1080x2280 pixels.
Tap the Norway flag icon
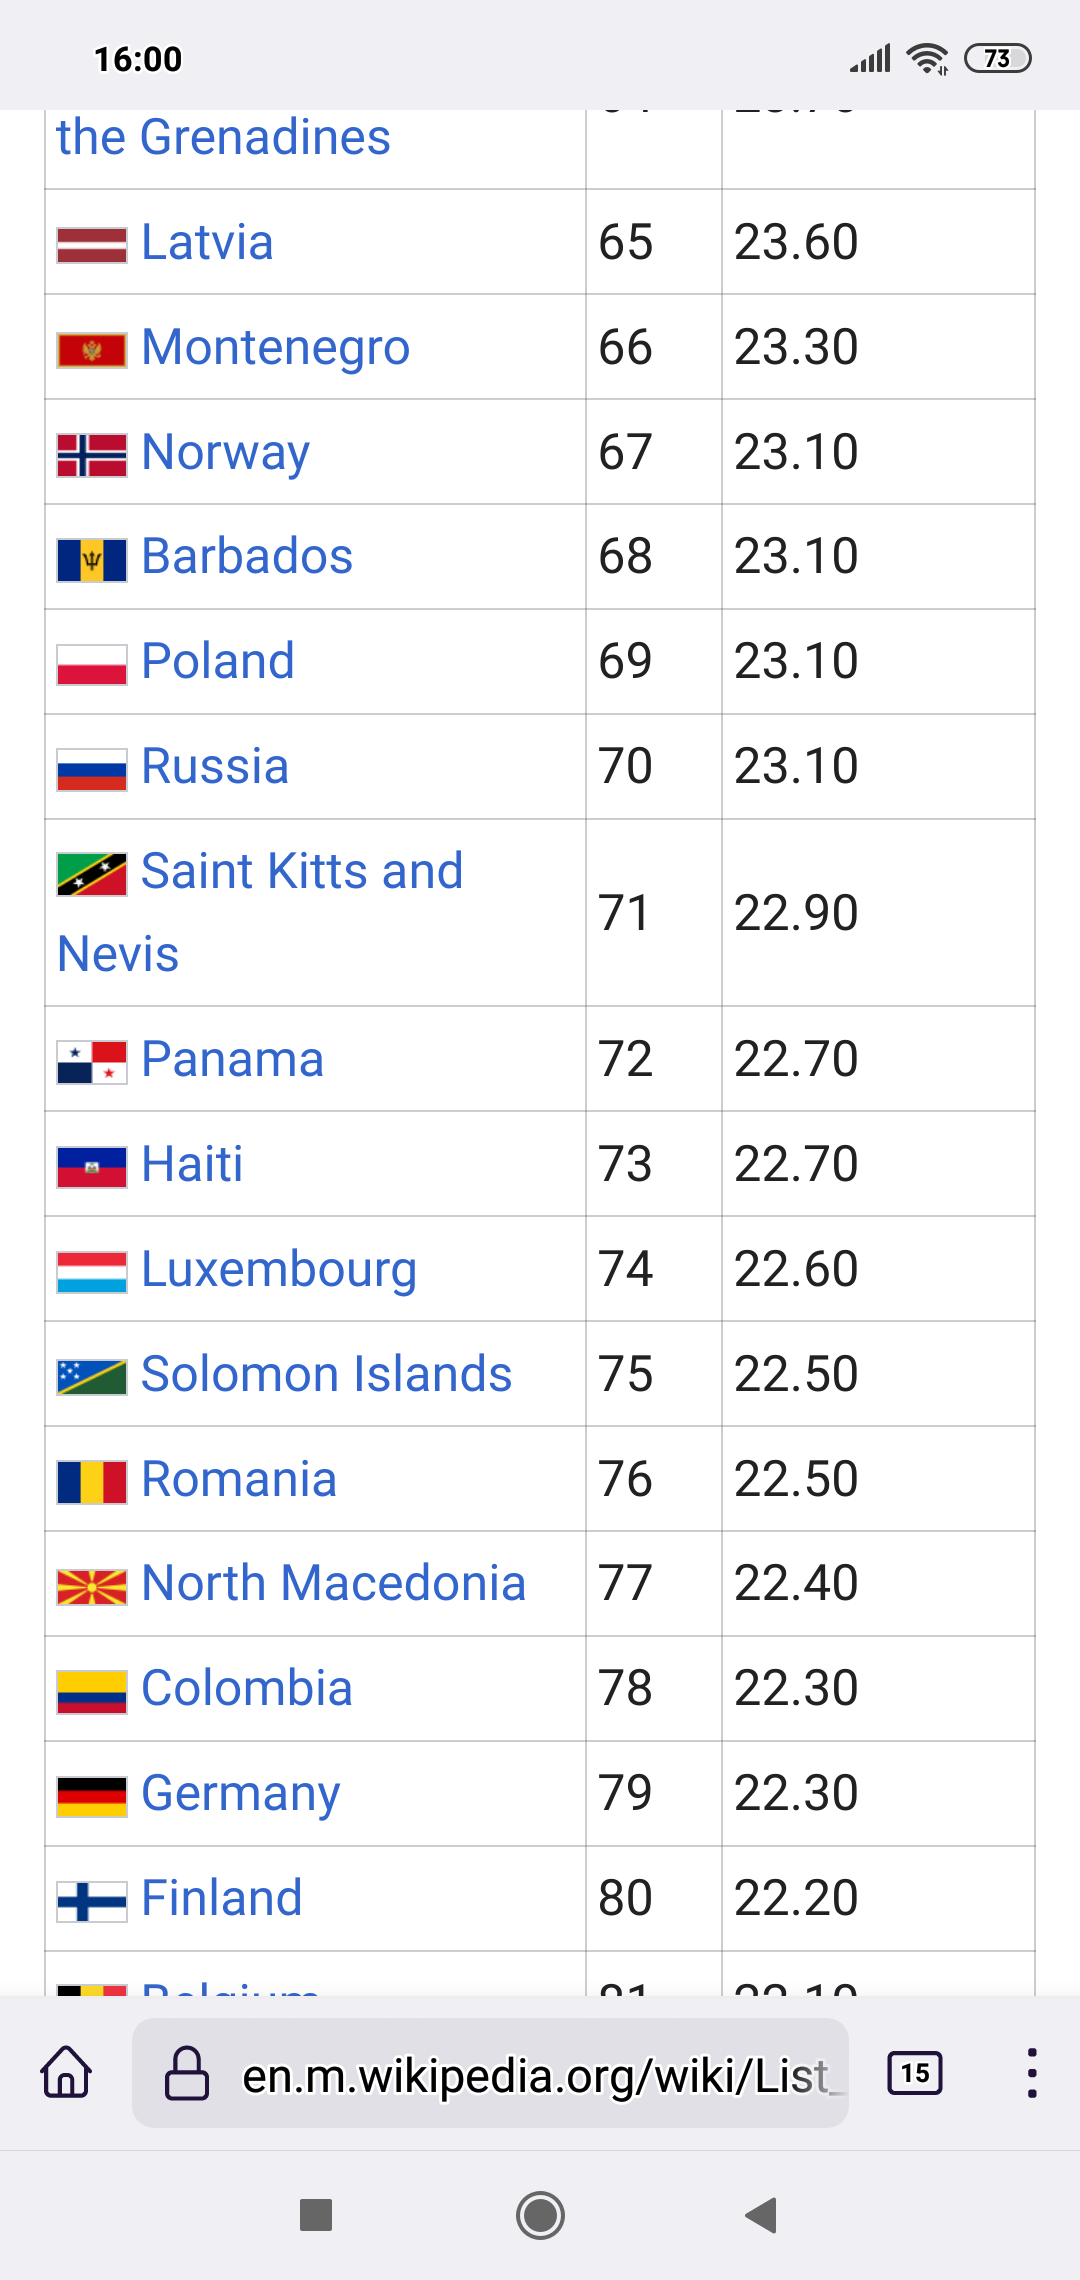(x=92, y=455)
